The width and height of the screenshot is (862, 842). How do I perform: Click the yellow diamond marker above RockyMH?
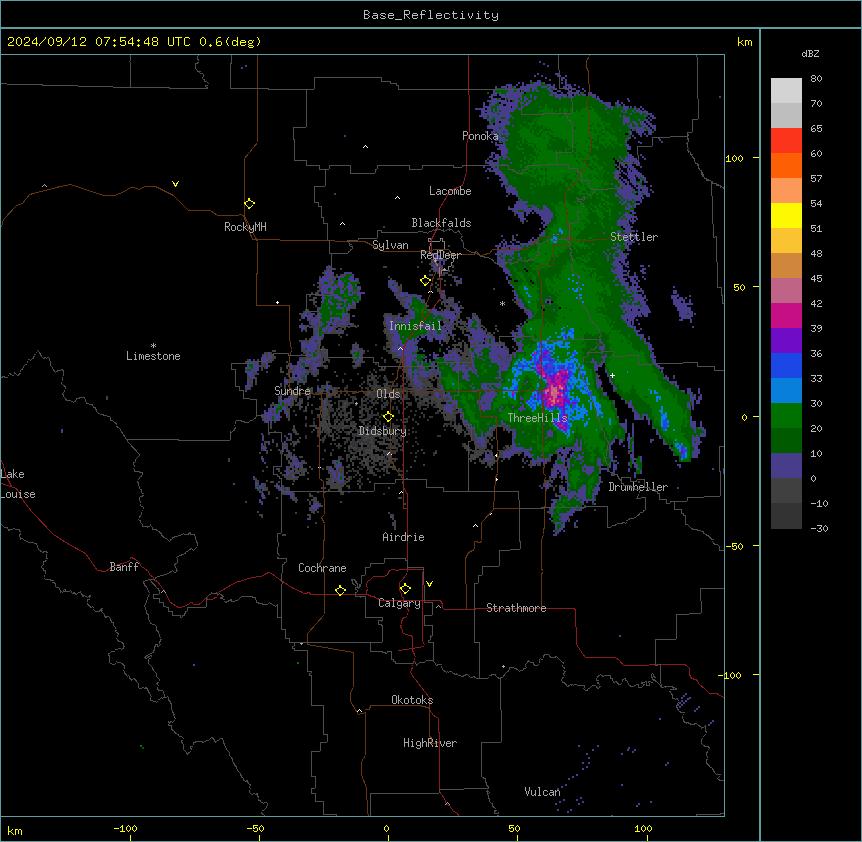pyautogui.click(x=249, y=204)
